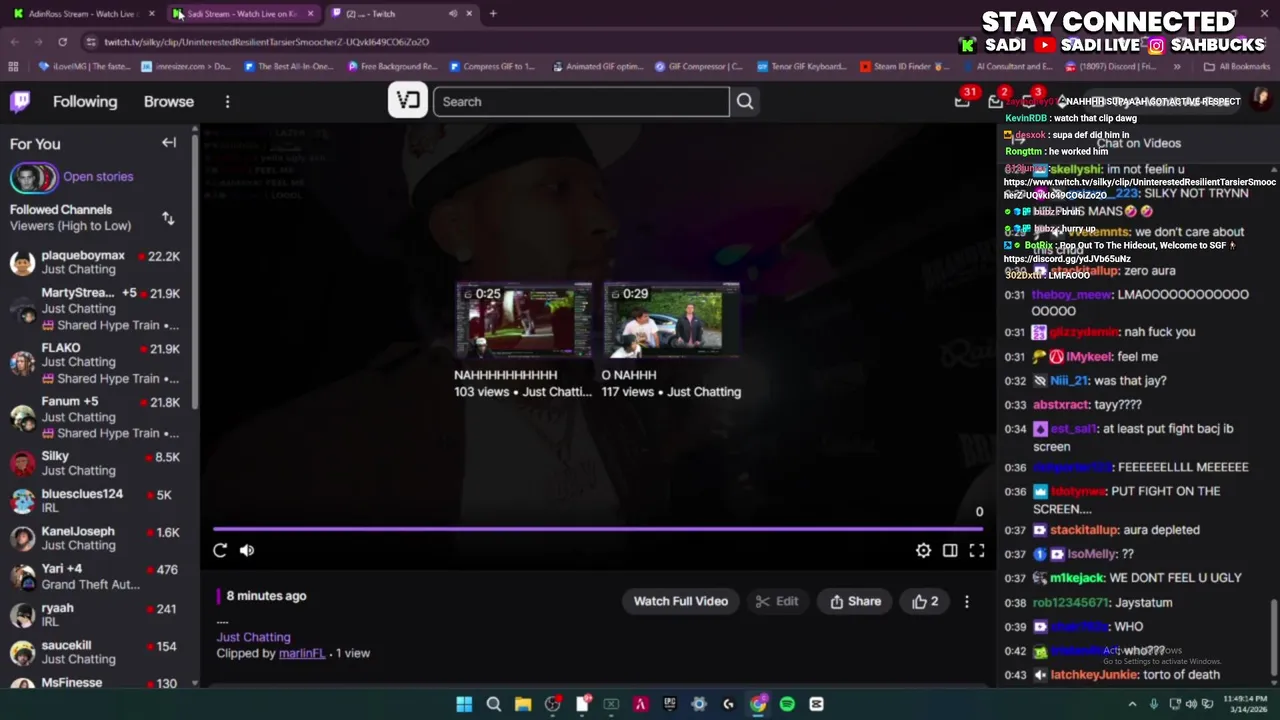Open MartyStrea... +5 channel in sidebar

point(96,309)
